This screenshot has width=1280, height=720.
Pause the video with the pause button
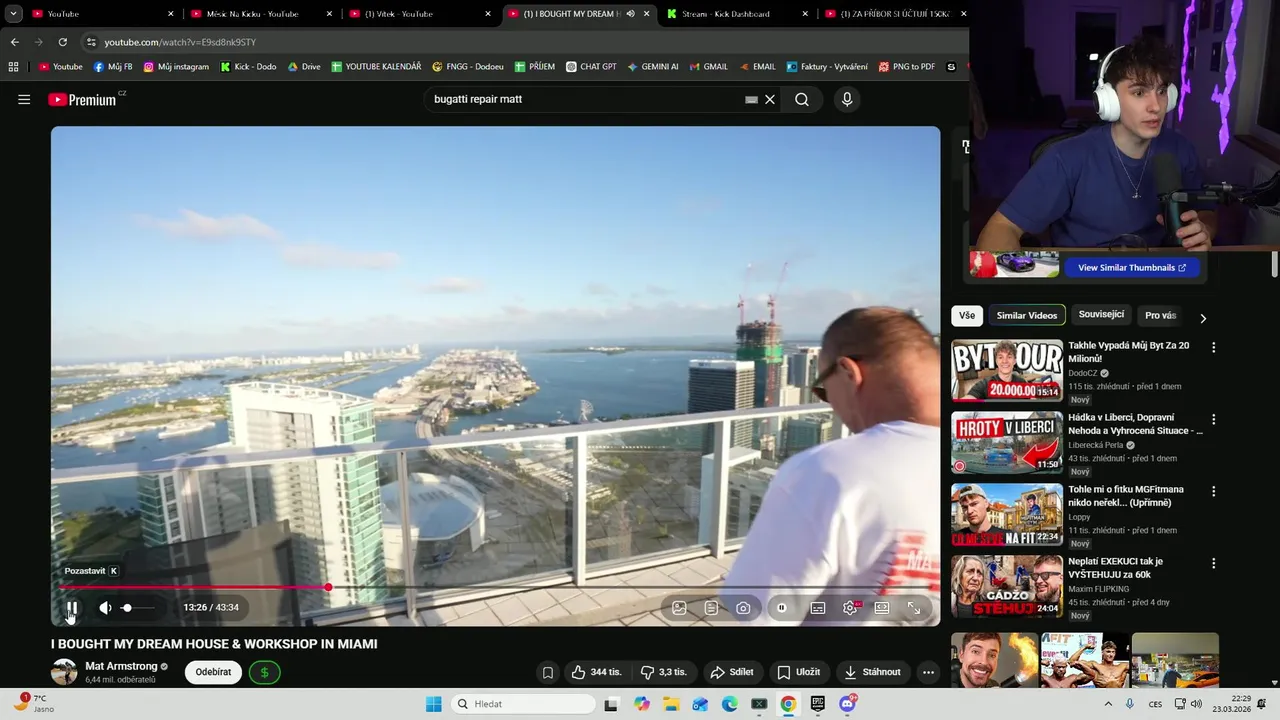tap(72, 608)
